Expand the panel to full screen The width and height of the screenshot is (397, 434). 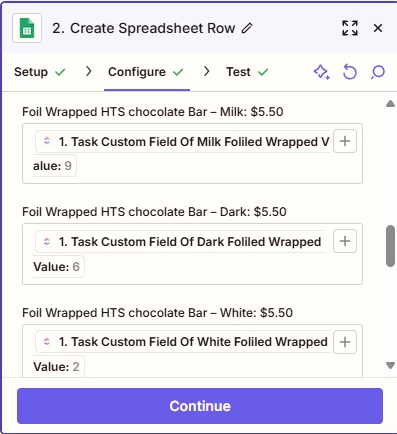coord(350,28)
